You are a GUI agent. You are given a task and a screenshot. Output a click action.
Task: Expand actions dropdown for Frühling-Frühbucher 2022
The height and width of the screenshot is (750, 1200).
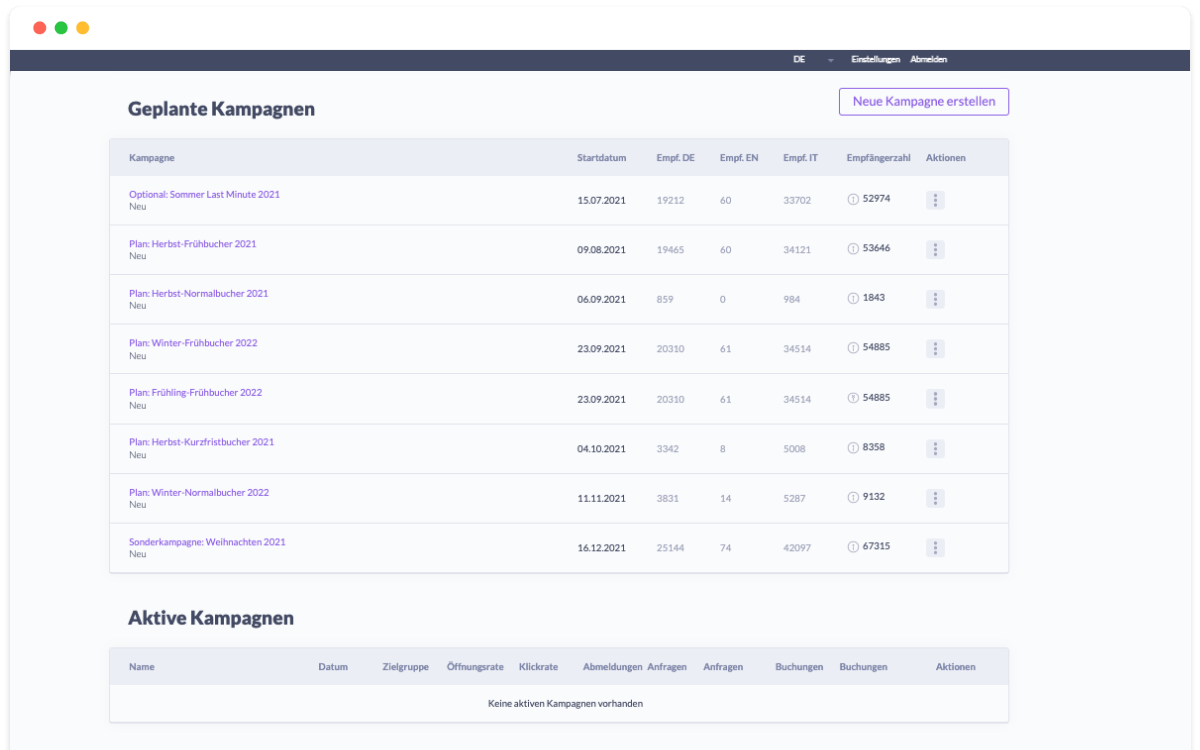click(935, 398)
